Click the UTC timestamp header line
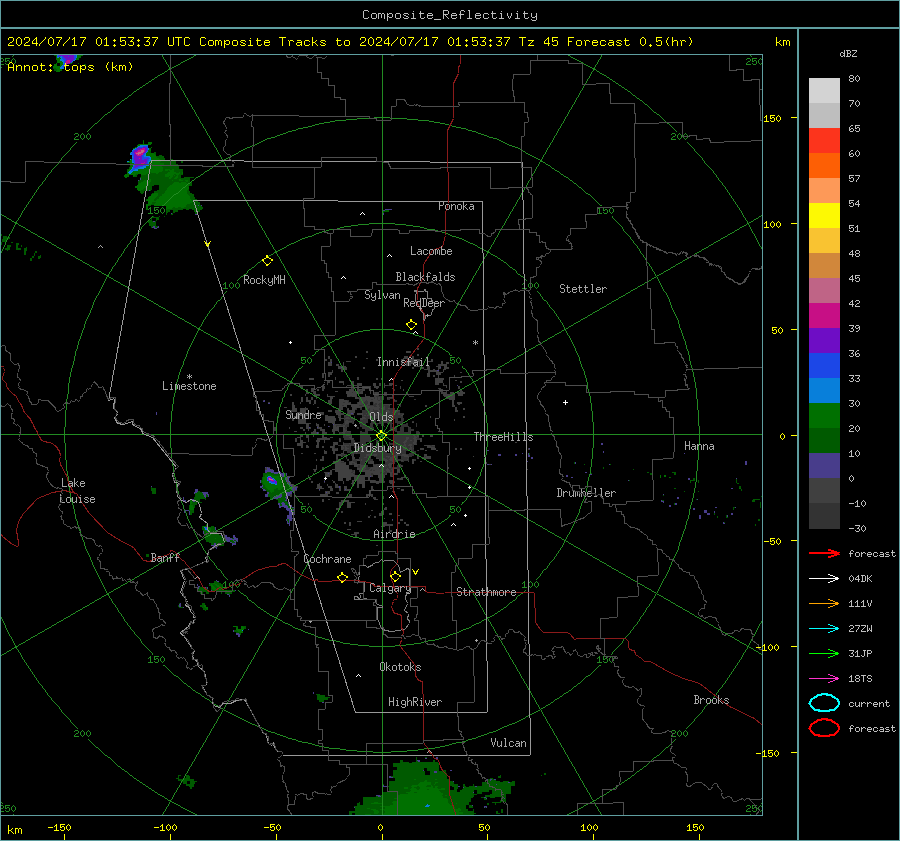This screenshot has width=900, height=841. coord(350,42)
